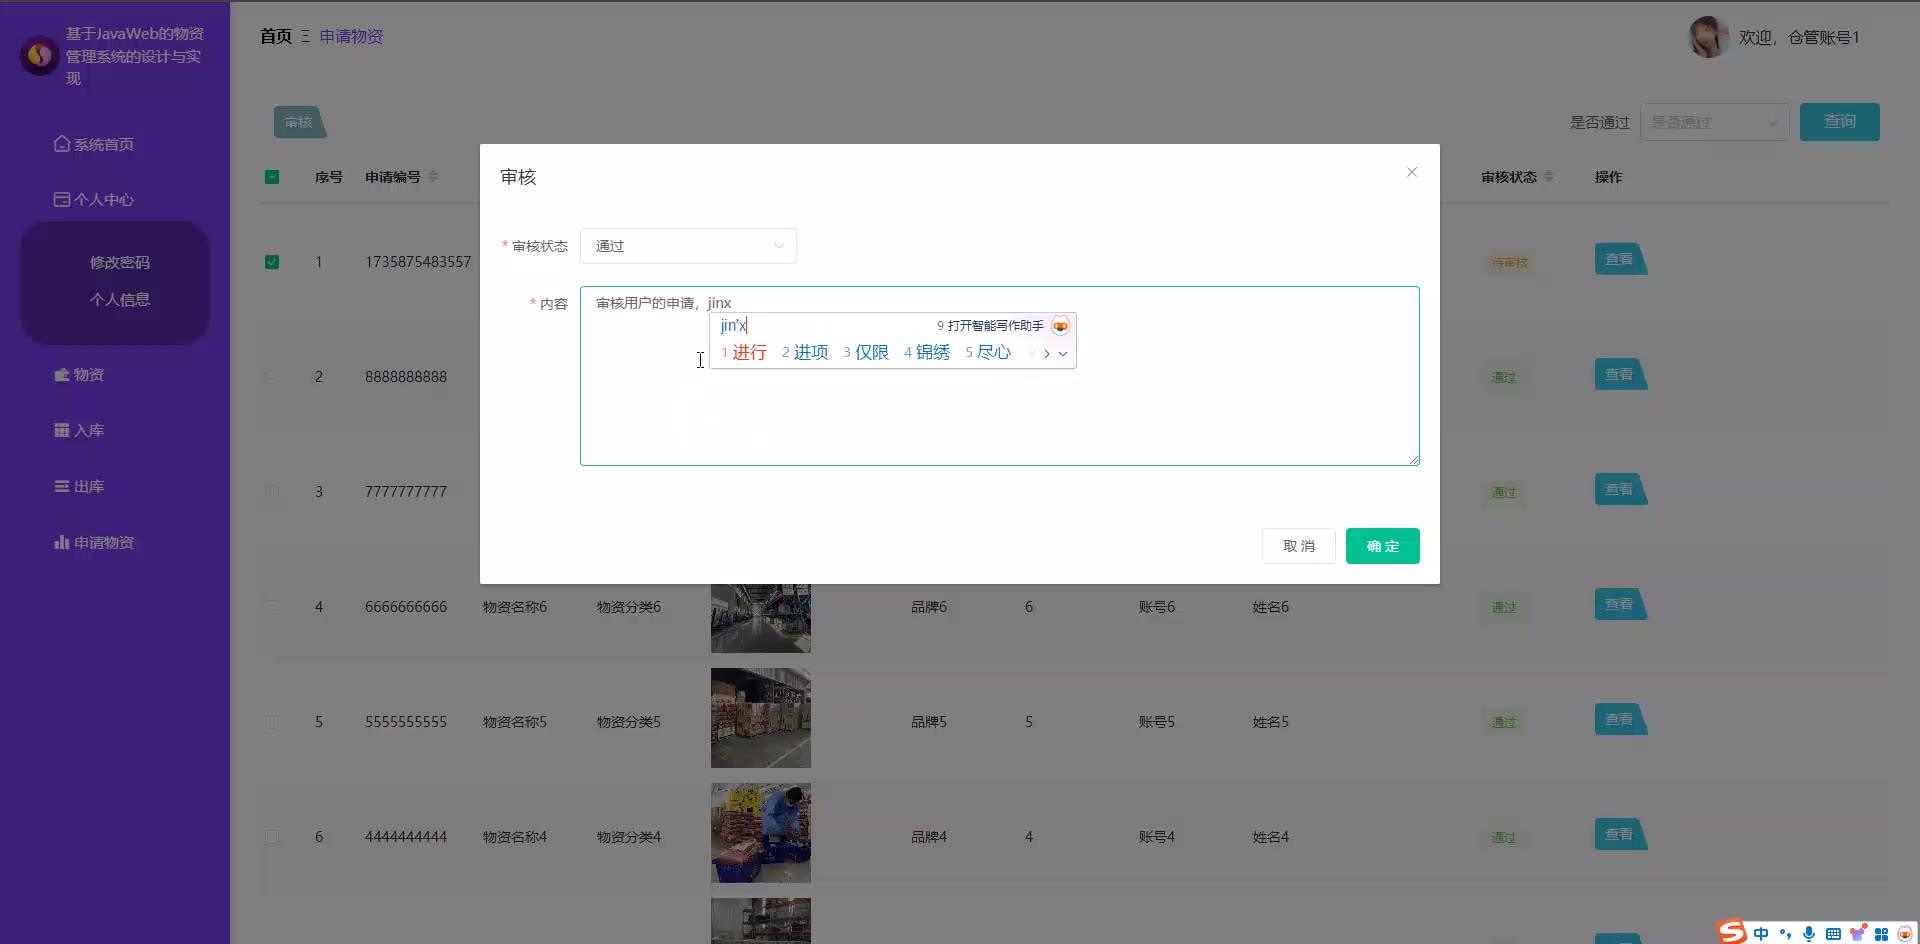Open the IME soft keyboard icon

pos(1833,933)
